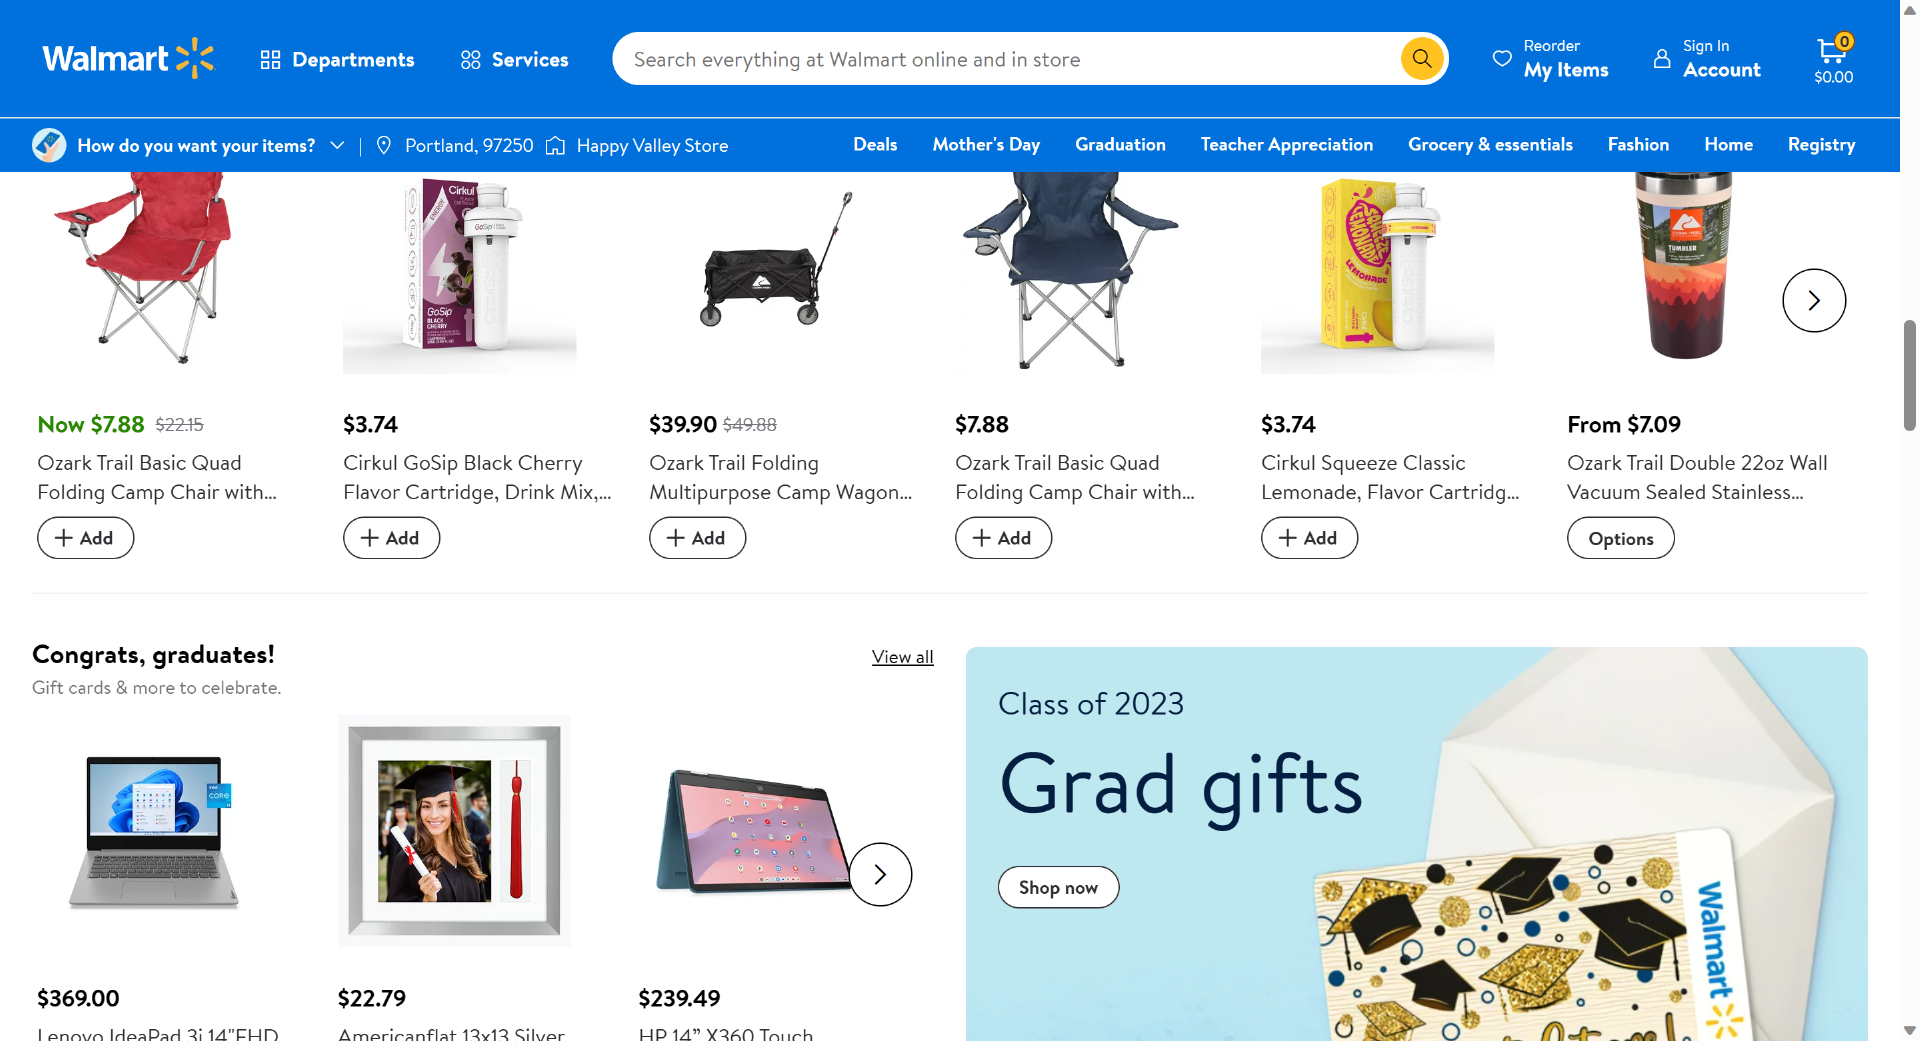
Task: Click the Reorder My Items heart icon
Action: [x=1502, y=59]
